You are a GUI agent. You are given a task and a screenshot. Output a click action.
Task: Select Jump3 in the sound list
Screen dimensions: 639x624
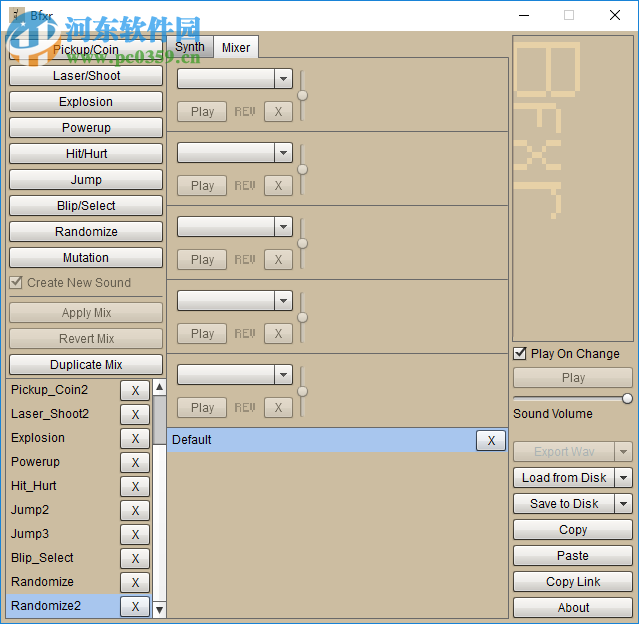pyautogui.click(x=30, y=534)
